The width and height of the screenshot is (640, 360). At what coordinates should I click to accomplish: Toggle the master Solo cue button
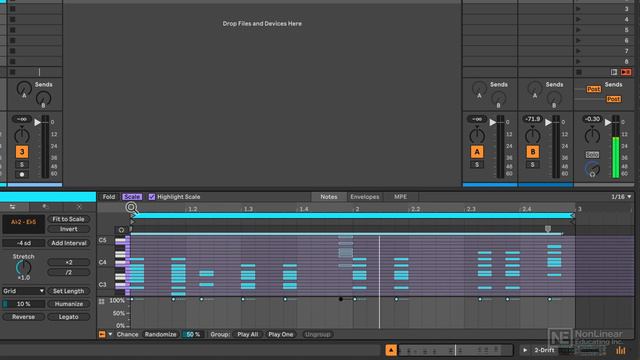coord(592,155)
